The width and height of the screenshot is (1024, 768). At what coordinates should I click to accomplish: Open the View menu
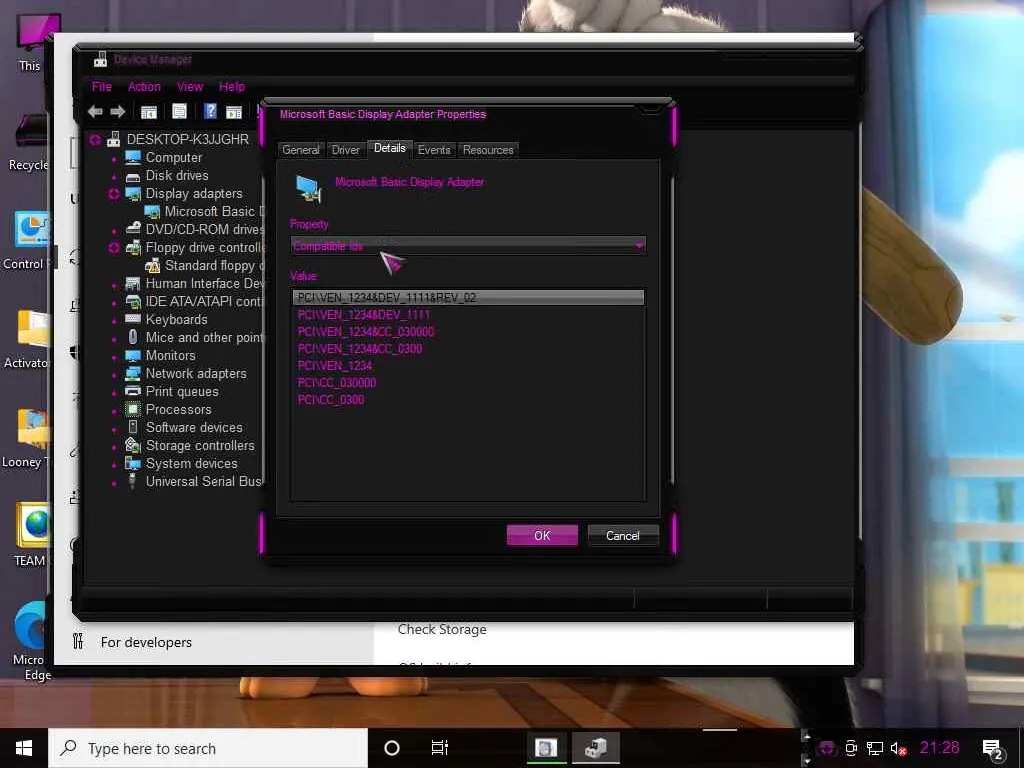pyautogui.click(x=190, y=86)
